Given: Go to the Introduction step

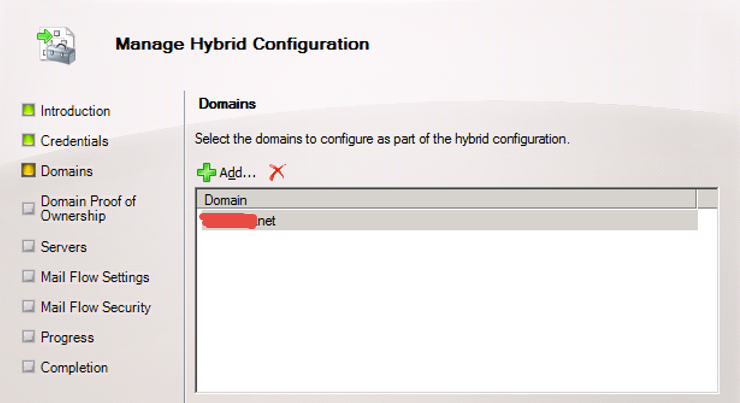Looking at the screenshot, I should point(75,111).
